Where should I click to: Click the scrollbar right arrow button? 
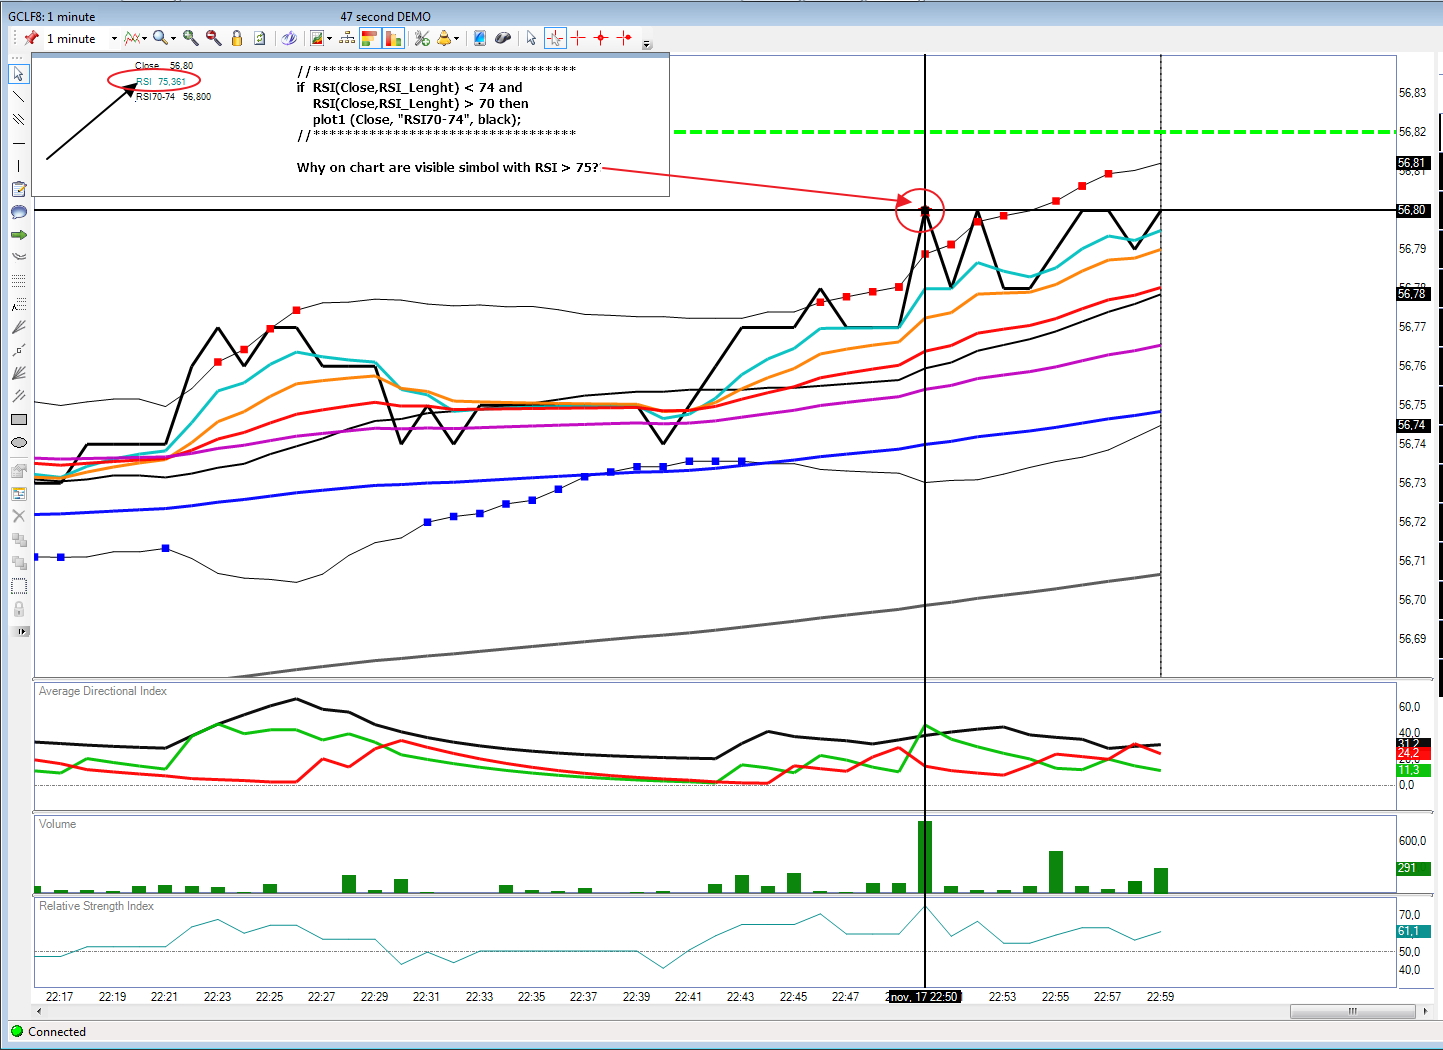point(1425,1011)
